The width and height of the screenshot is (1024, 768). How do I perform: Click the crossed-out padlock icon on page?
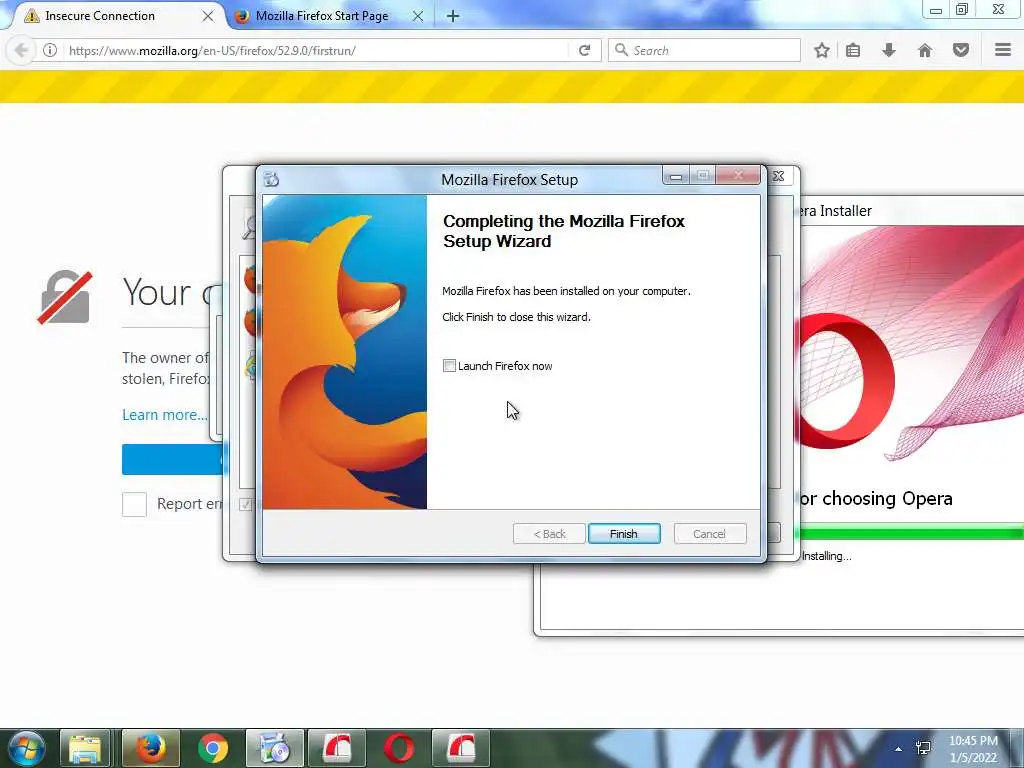coord(65,297)
